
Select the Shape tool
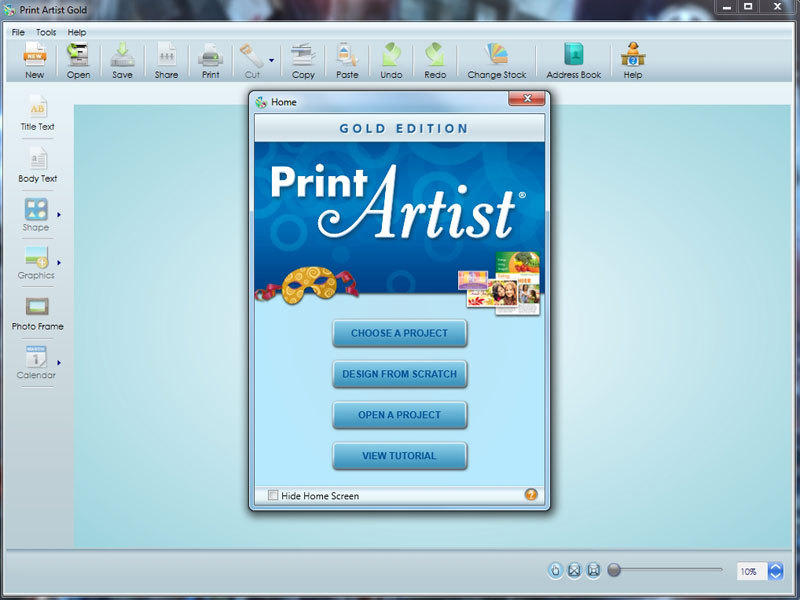pyautogui.click(x=36, y=215)
